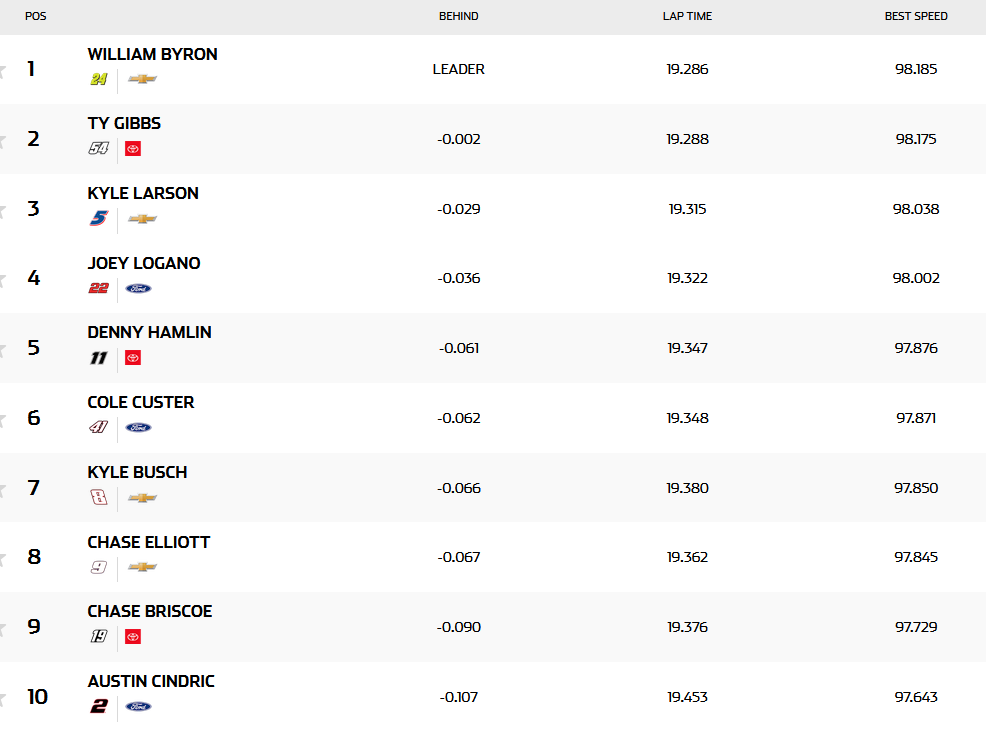This screenshot has width=986, height=729.
Task: Click the number 8 car badge
Action: [x=98, y=498]
